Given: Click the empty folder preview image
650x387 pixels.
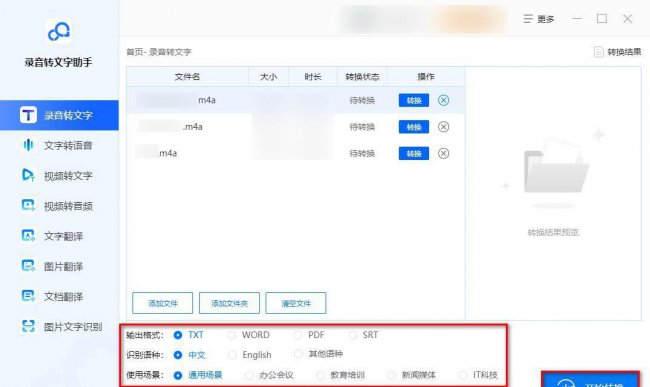Looking at the screenshot, I should pyautogui.click(x=556, y=167).
